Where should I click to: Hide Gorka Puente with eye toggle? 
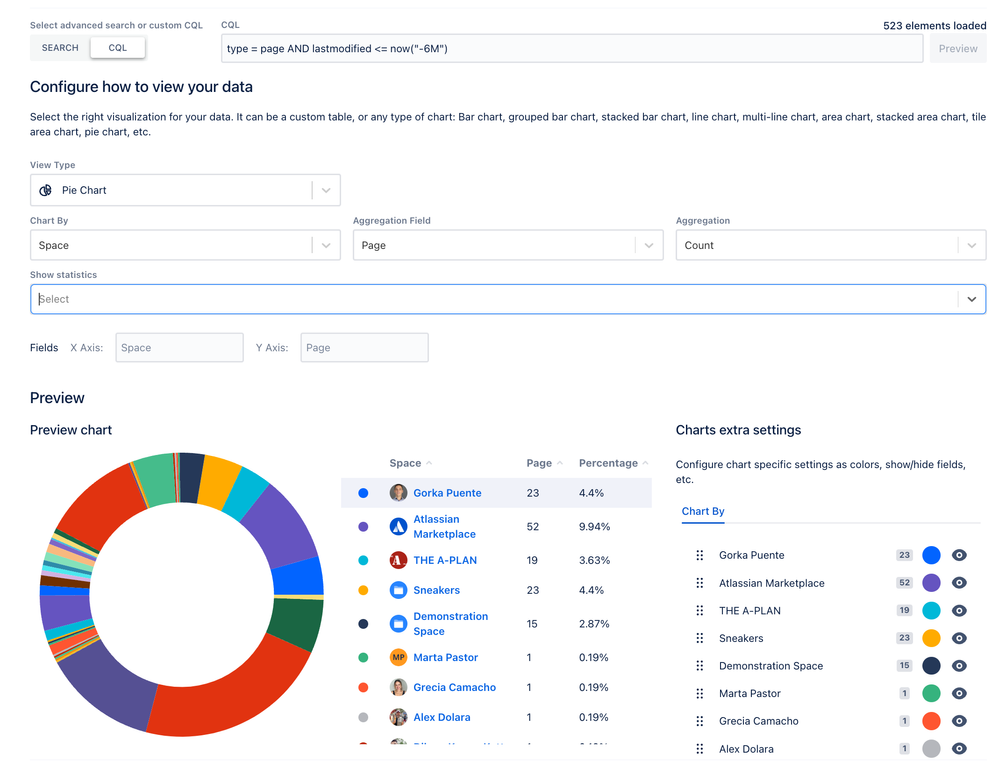point(959,555)
